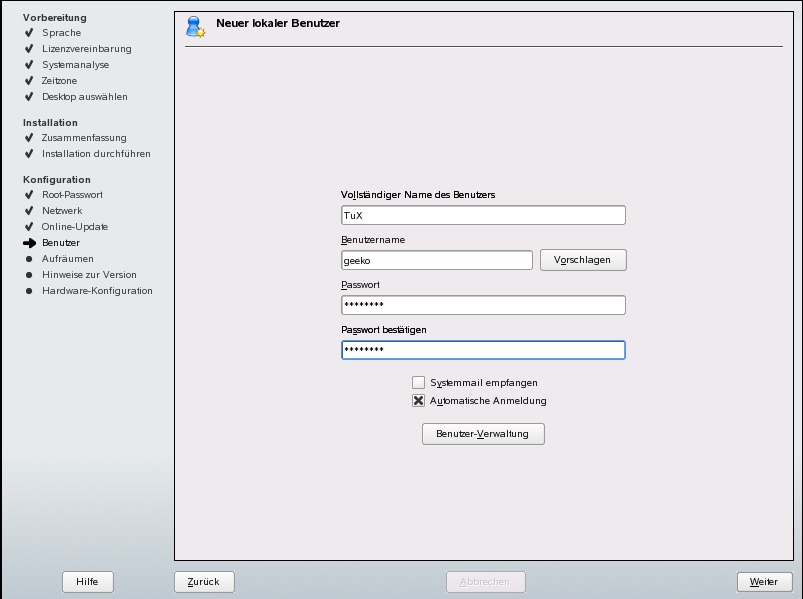Screen dimensions: 803x599
Task: Click the bullet icon beside Aufräumen
Action: (x=29, y=259)
